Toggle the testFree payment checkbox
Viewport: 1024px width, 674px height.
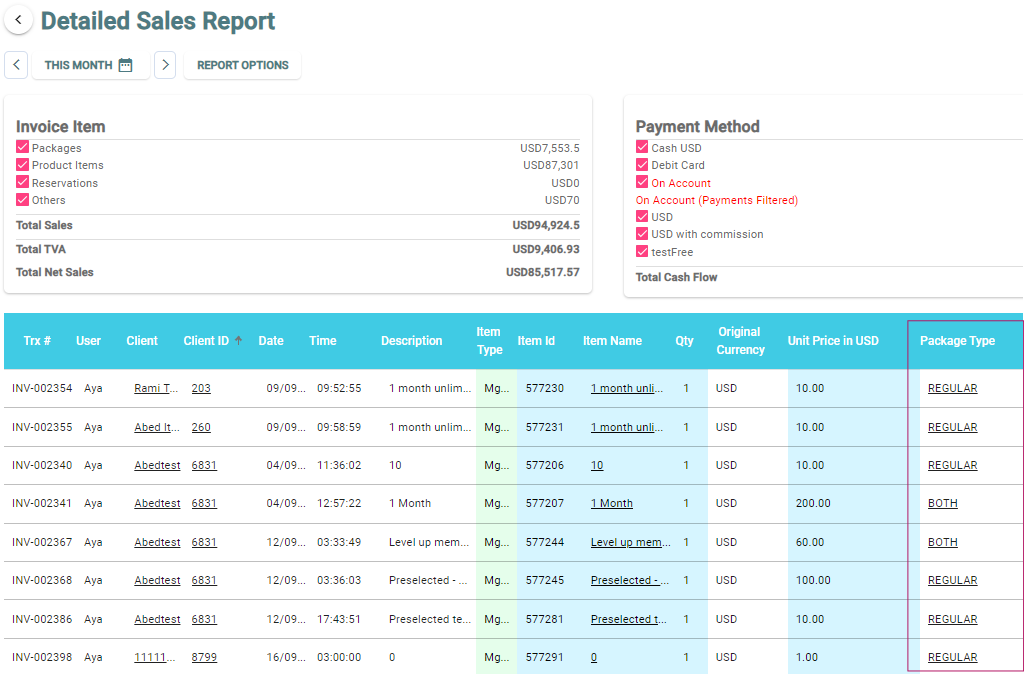[643, 251]
